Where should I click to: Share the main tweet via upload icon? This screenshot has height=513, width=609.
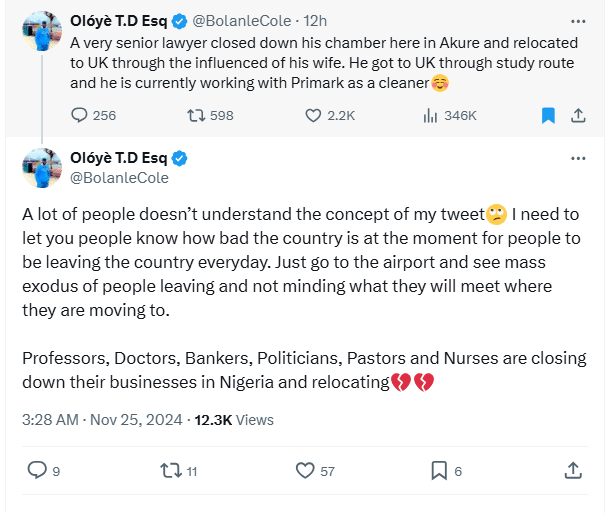(x=574, y=470)
